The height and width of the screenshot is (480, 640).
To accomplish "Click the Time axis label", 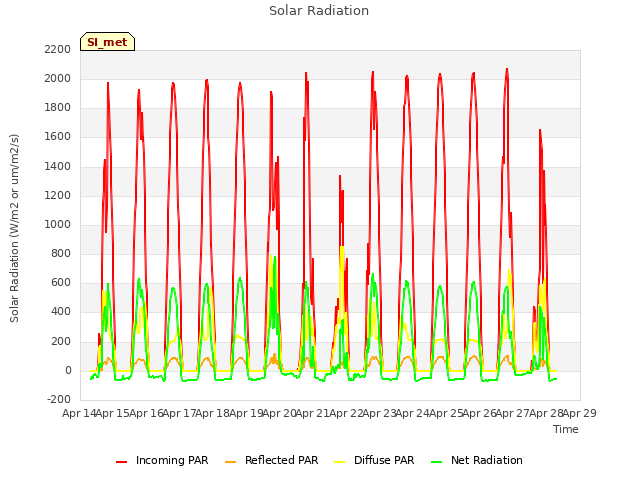I will pyautogui.click(x=566, y=429).
